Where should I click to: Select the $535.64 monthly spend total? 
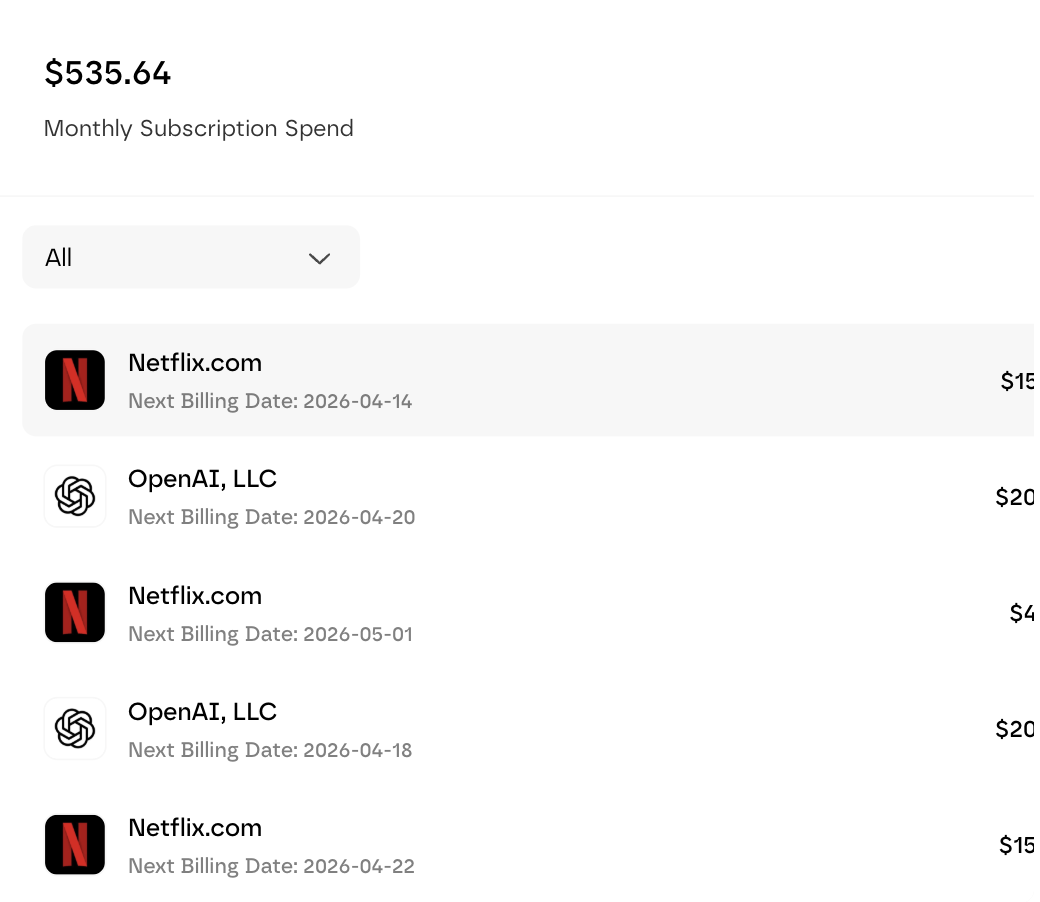107,72
